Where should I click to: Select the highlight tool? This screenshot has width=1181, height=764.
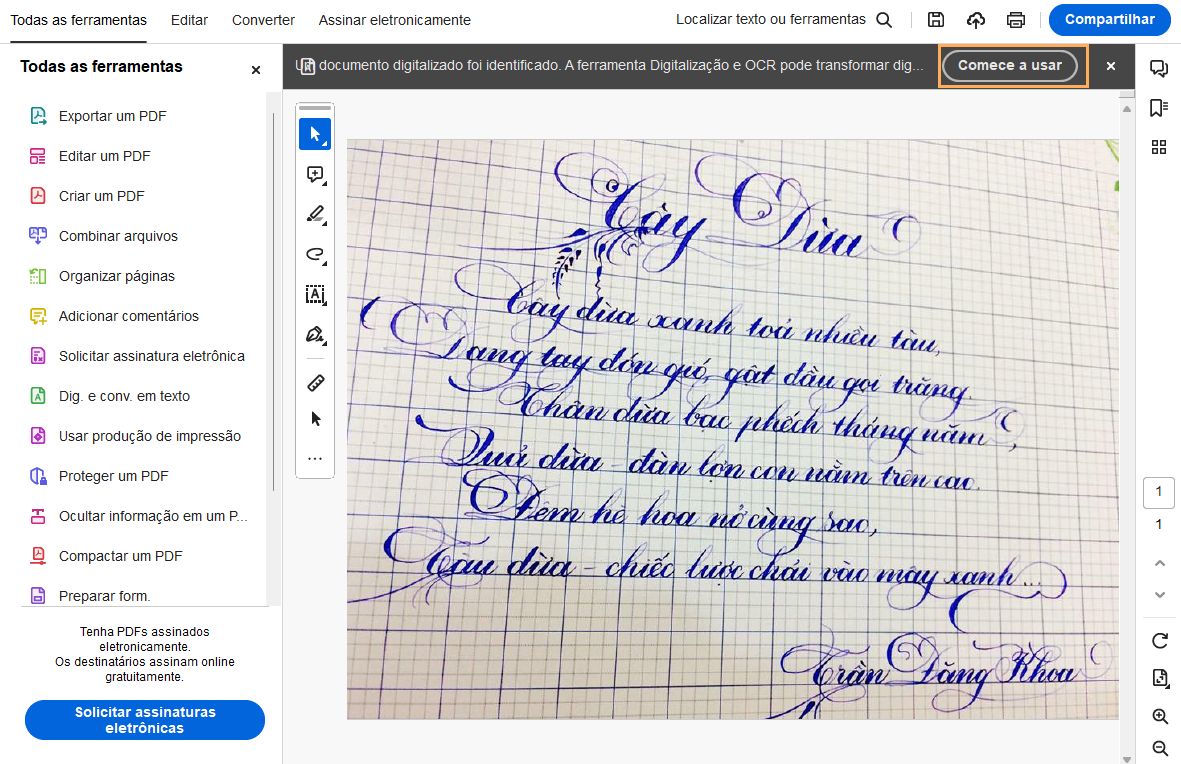[x=314, y=214]
